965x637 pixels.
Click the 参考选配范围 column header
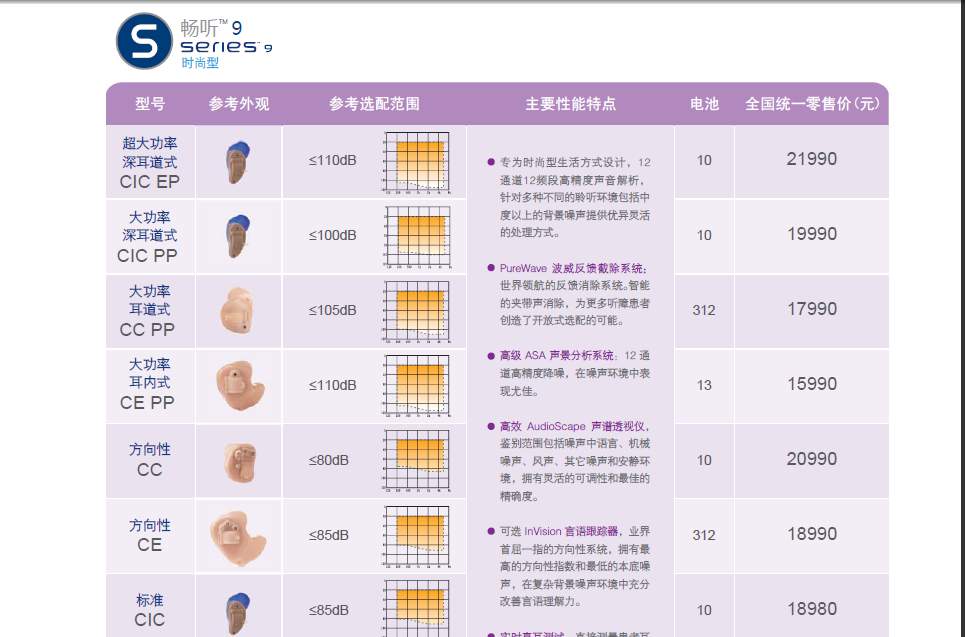374,103
